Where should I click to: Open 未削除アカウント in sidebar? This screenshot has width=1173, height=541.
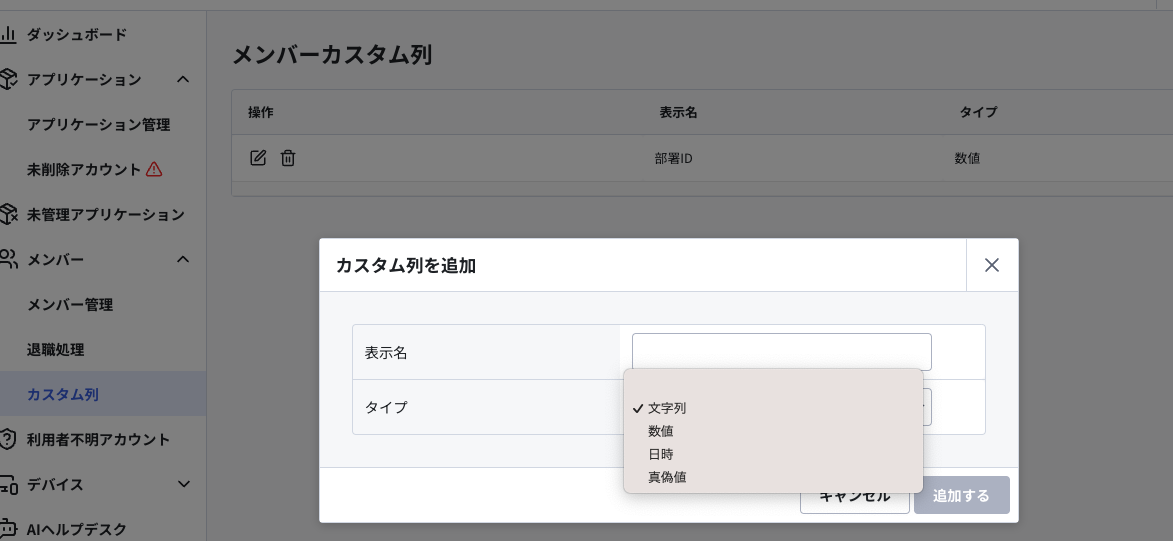[84, 170]
